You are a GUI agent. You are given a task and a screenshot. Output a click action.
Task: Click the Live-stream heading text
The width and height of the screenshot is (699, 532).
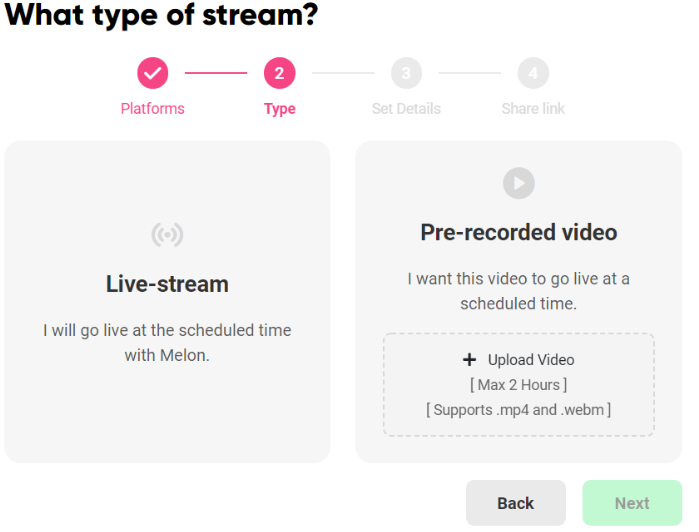[167, 284]
